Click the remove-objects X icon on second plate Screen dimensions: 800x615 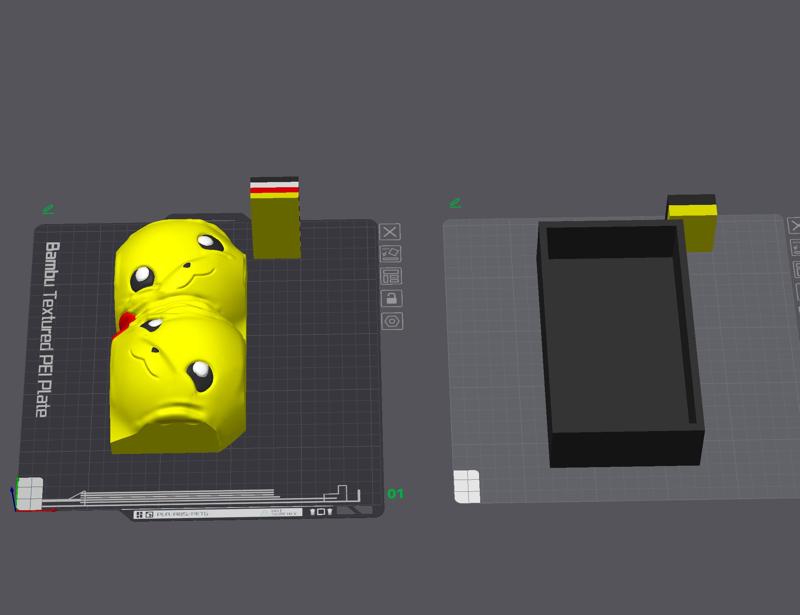tap(795, 225)
